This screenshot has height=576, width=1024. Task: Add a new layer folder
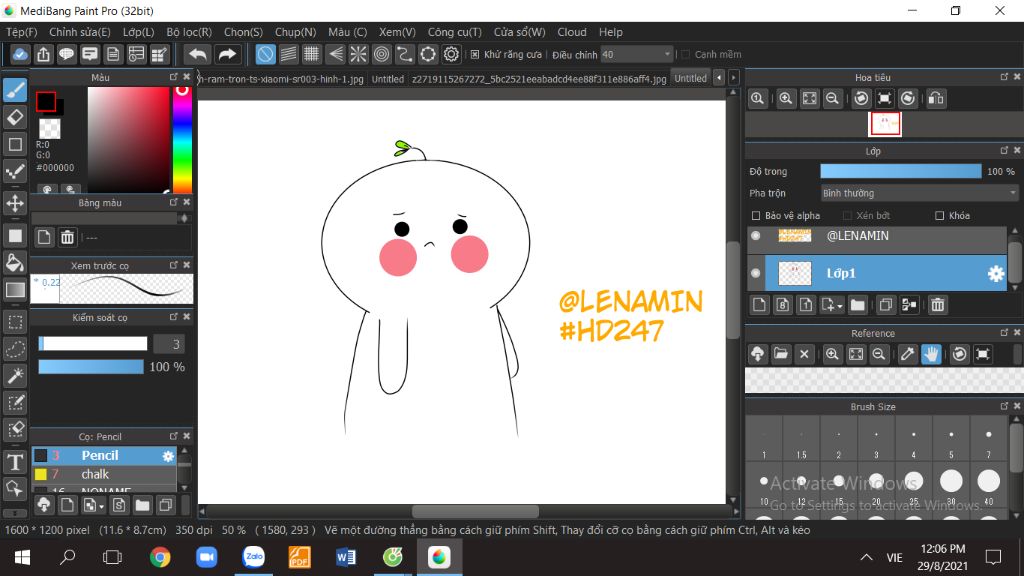click(857, 305)
